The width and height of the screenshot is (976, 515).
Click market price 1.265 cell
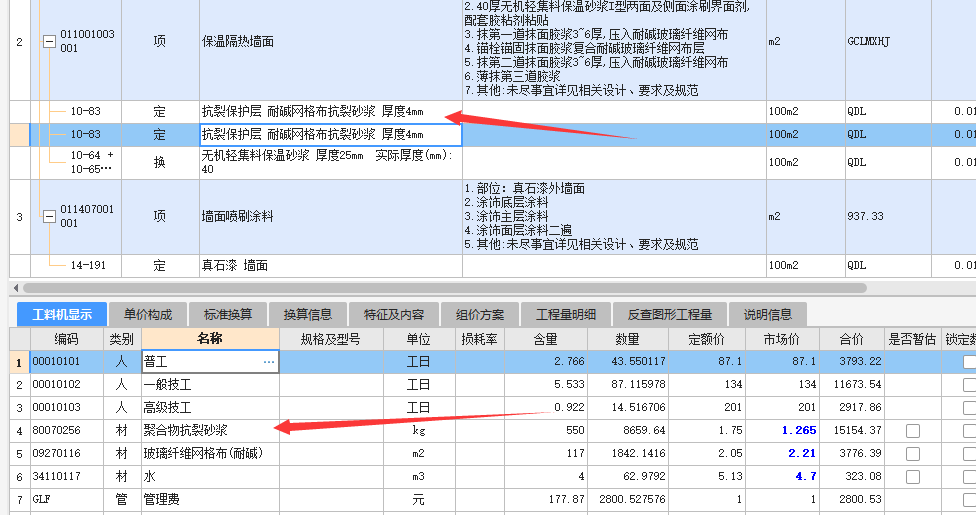click(x=782, y=430)
